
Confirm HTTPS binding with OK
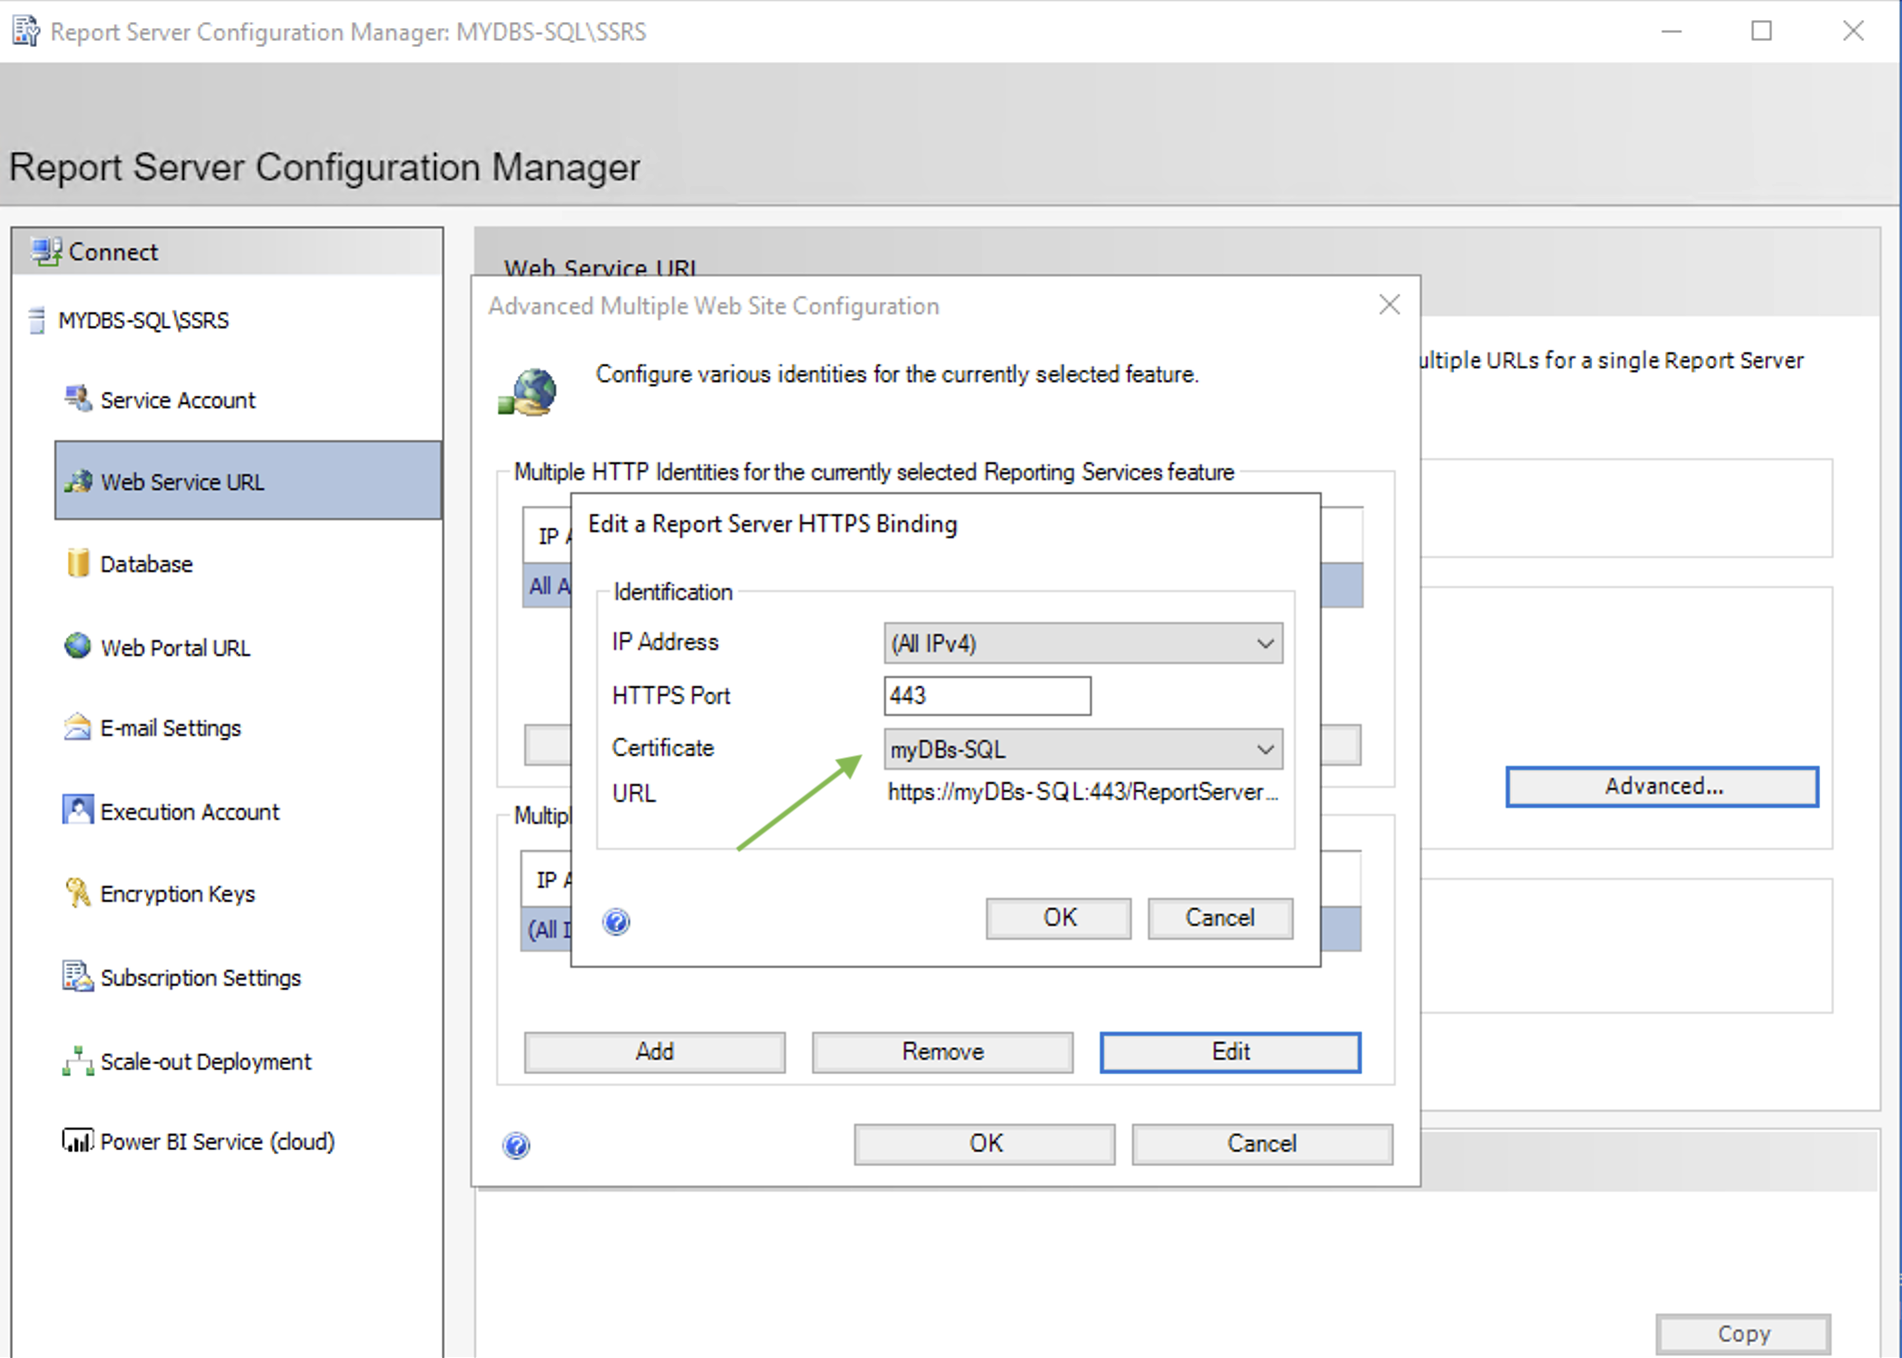[x=1059, y=918]
